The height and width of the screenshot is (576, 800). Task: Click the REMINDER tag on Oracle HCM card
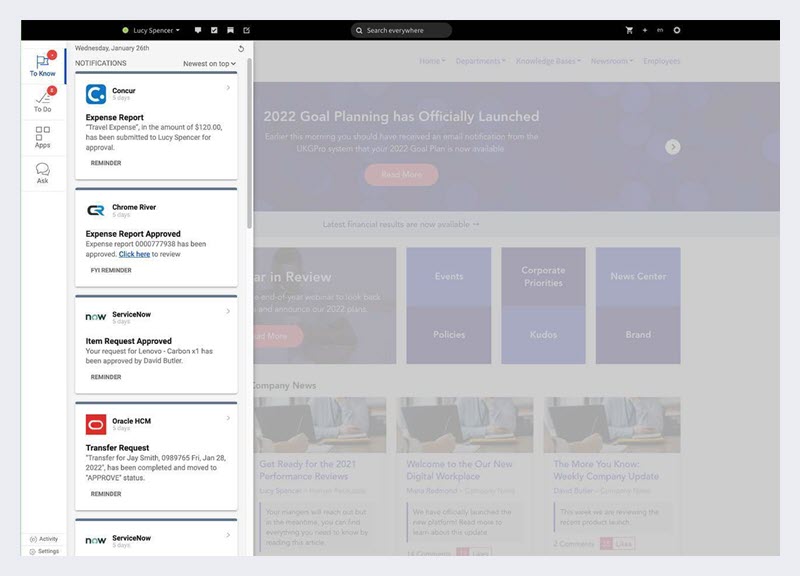click(x=106, y=494)
